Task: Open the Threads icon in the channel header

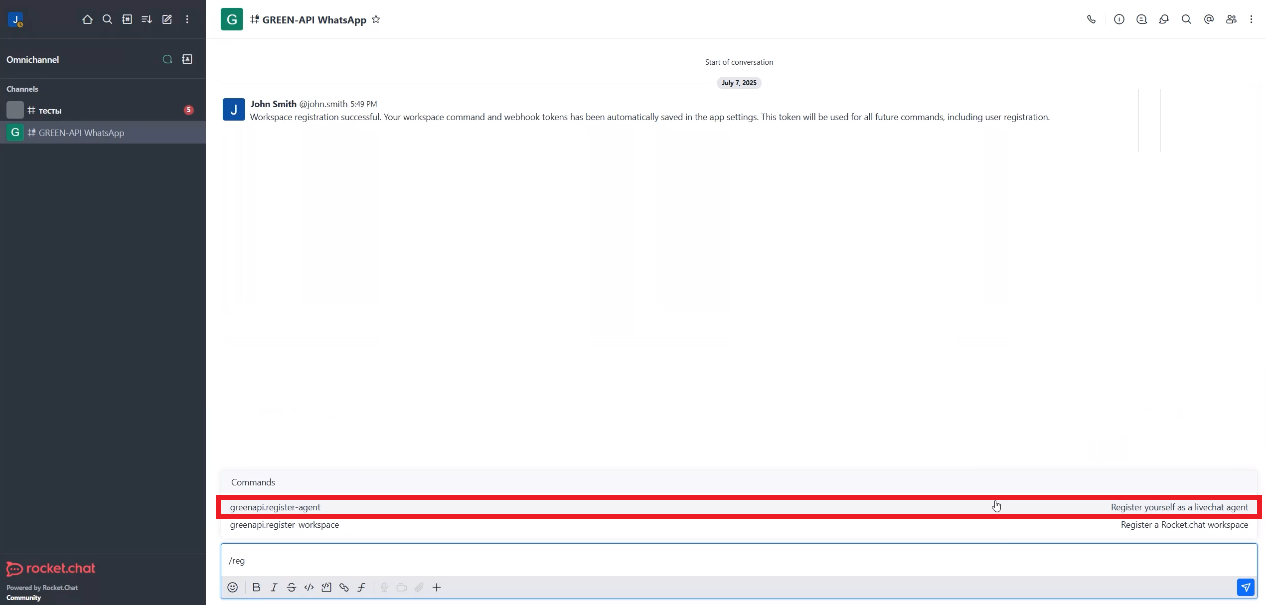Action: coord(1163,19)
